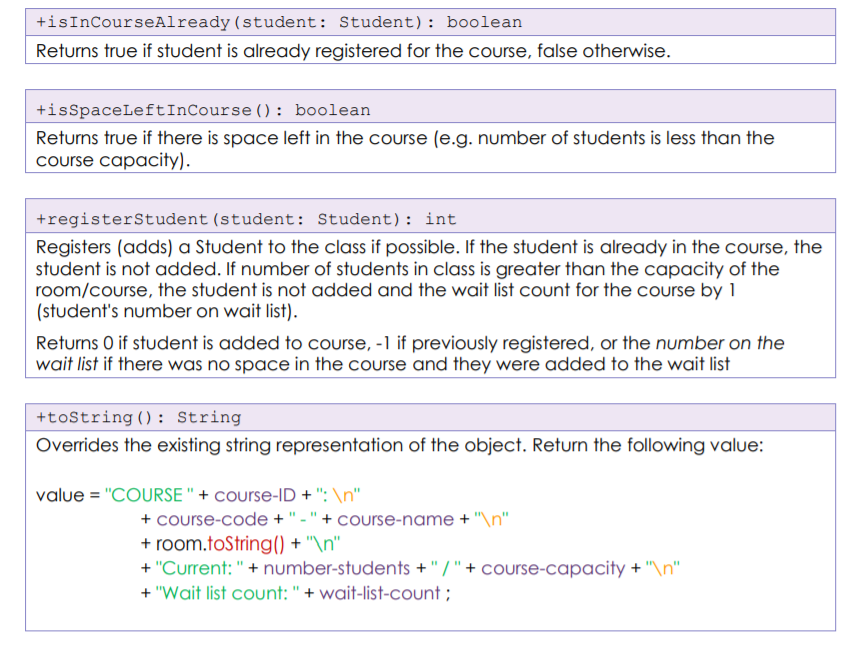Screen dimensions: 855x650
Task: Click sentence starting 'Returns true if there is space left'
Action: pos(405,138)
